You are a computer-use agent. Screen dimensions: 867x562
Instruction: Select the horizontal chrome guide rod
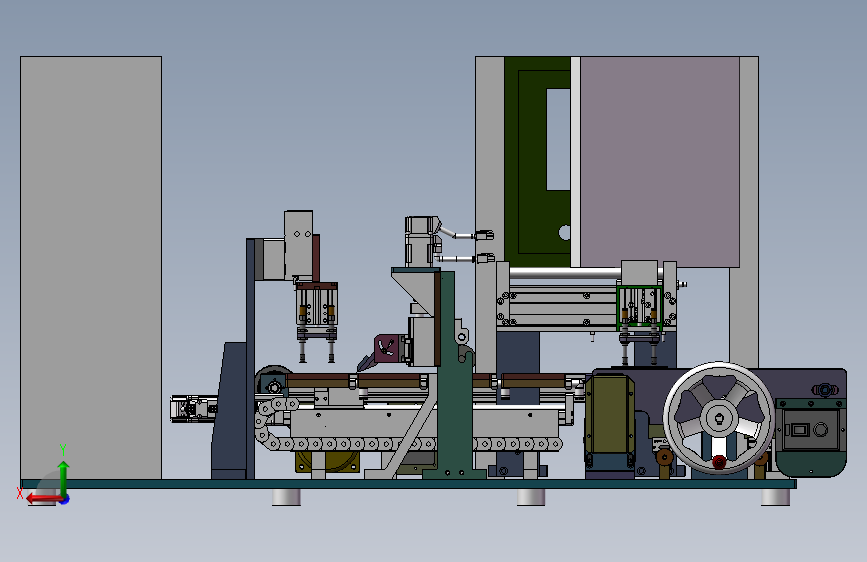pos(565,273)
